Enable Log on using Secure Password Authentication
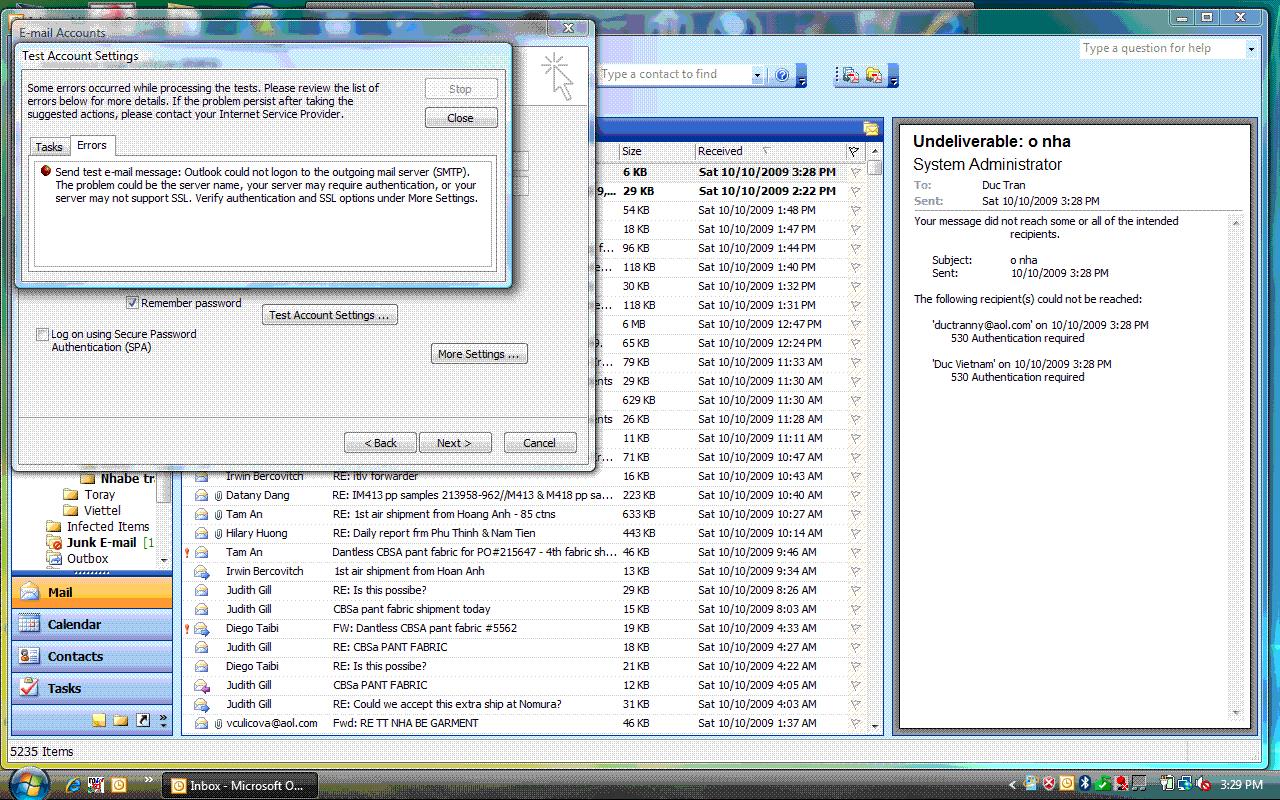Viewport: 1280px width, 800px height. [x=42, y=334]
